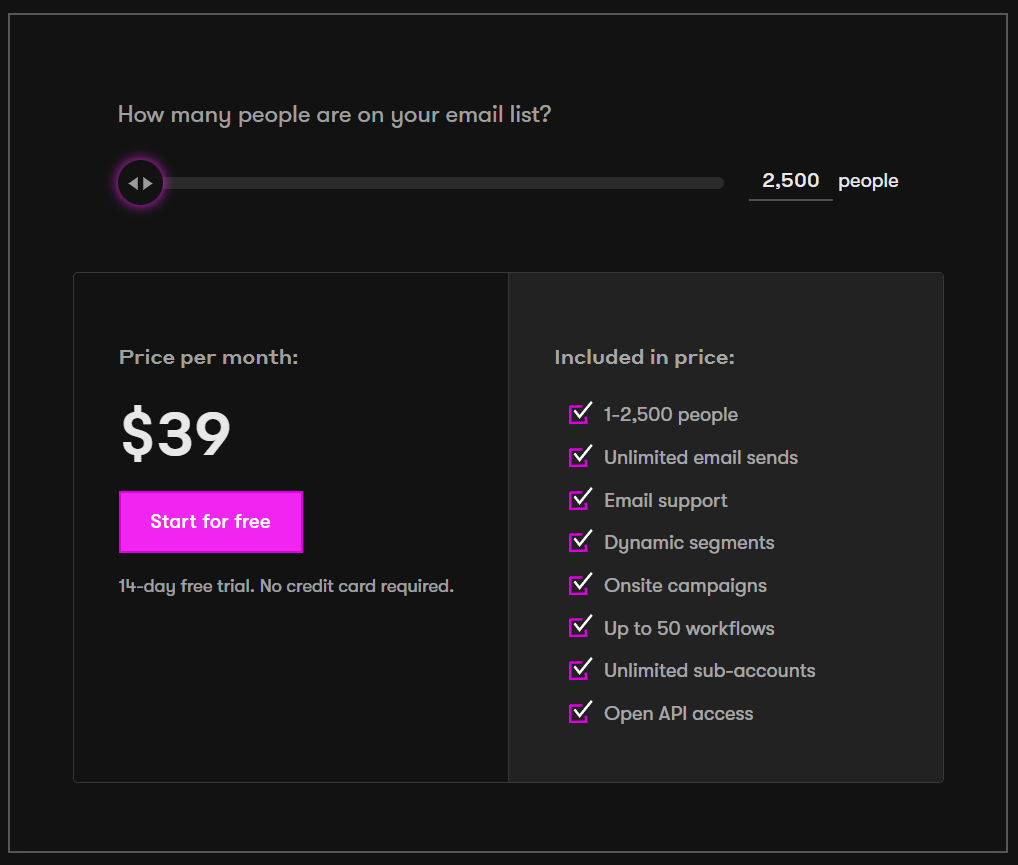This screenshot has width=1018, height=865.
Task: Click the Included in price heading
Action: [x=644, y=357]
